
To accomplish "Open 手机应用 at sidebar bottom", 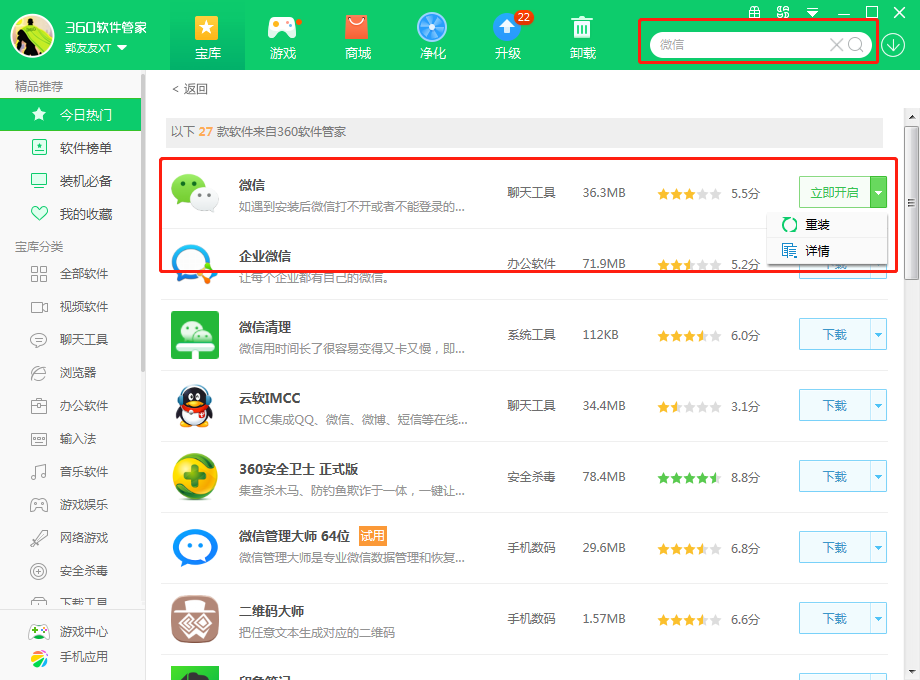I will [x=69, y=658].
